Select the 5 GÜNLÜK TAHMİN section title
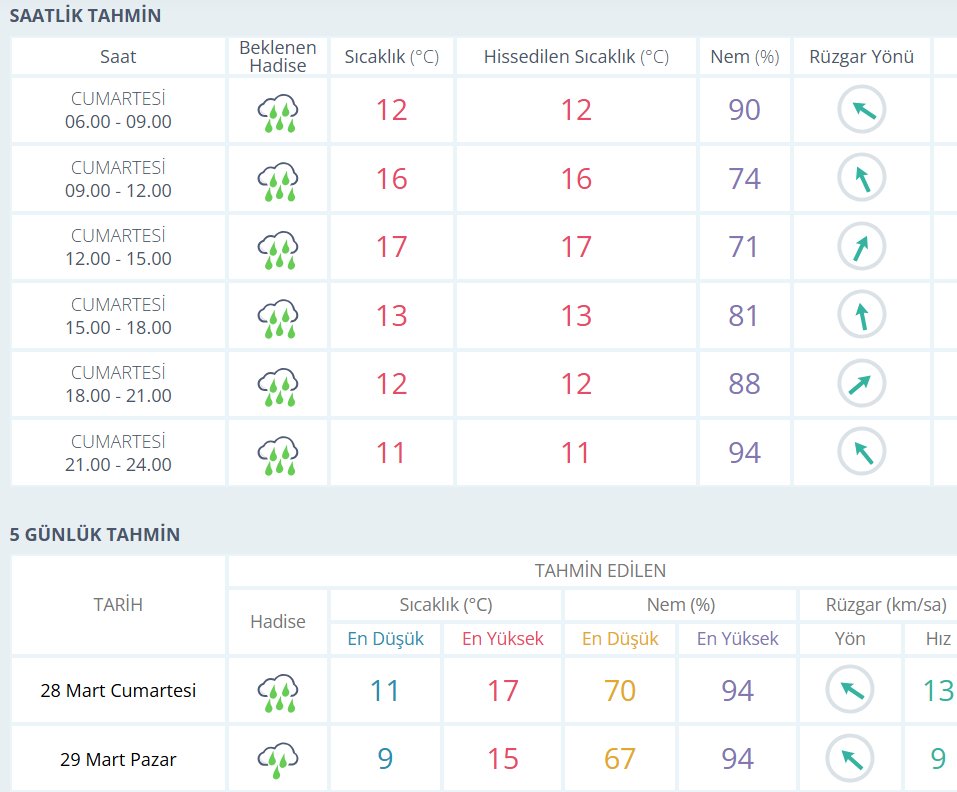Image resolution: width=957 pixels, height=792 pixels. click(95, 535)
